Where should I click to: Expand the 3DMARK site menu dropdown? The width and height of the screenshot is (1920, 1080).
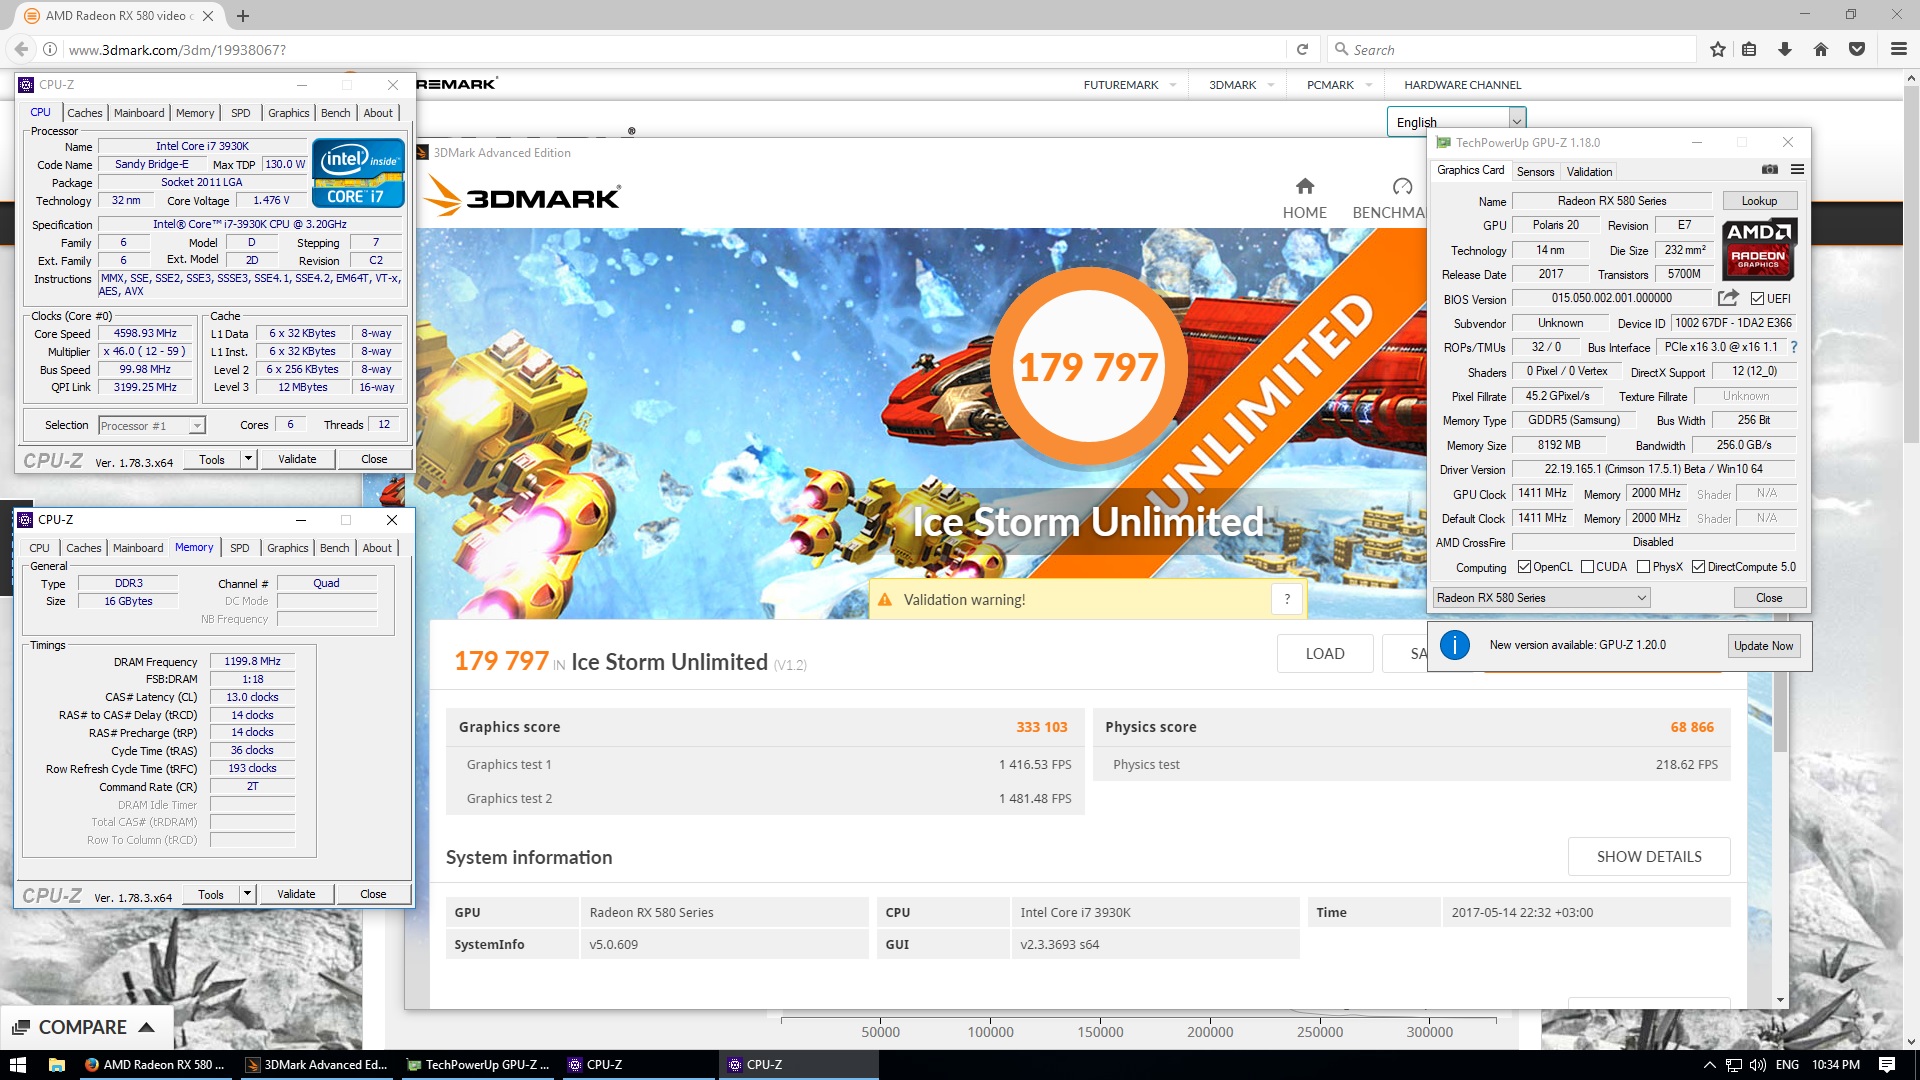[x=1271, y=85]
